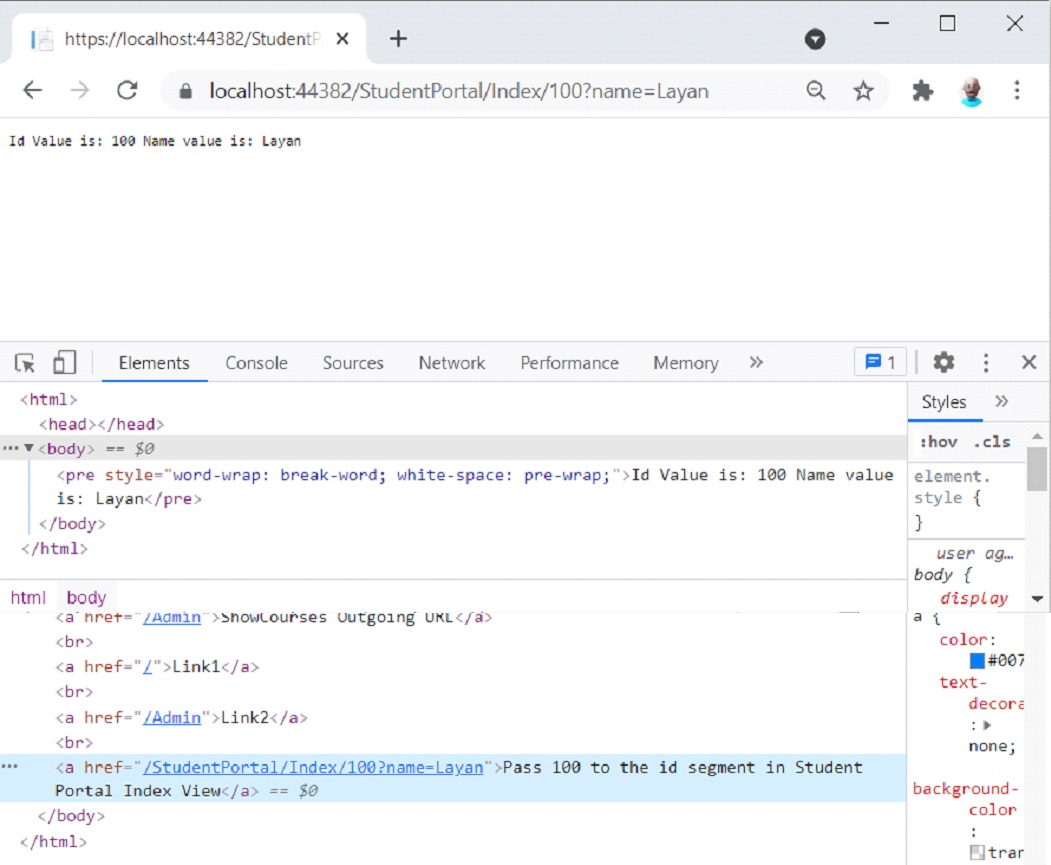Select the html opening tag node
The width and height of the screenshot is (1051, 865).
pos(49,400)
